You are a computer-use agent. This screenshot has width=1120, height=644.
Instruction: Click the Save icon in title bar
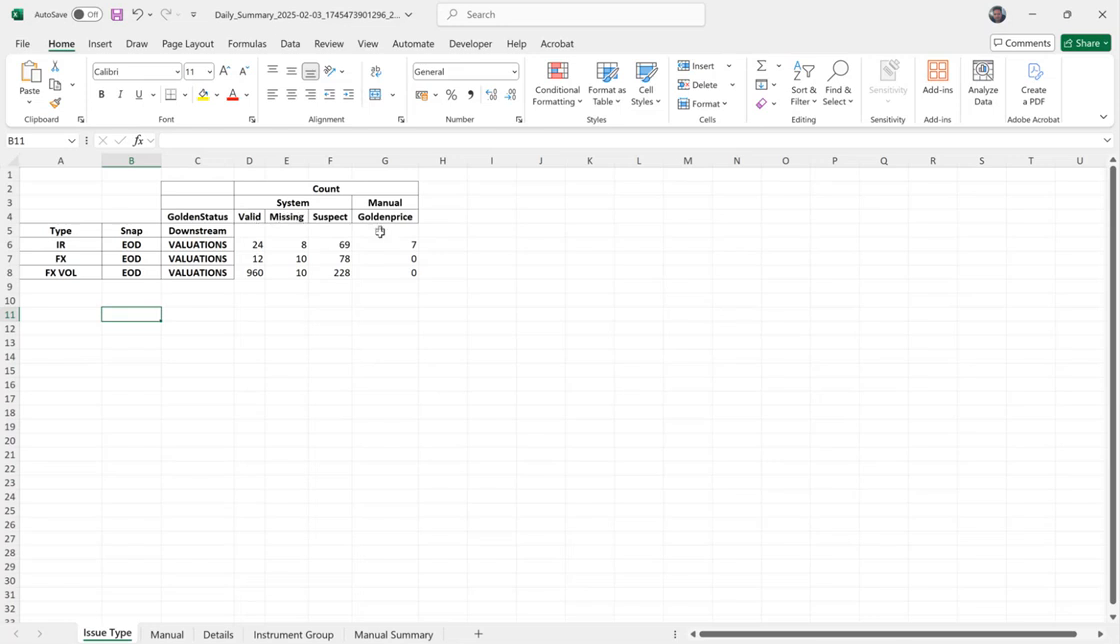pyautogui.click(x=117, y=14)
